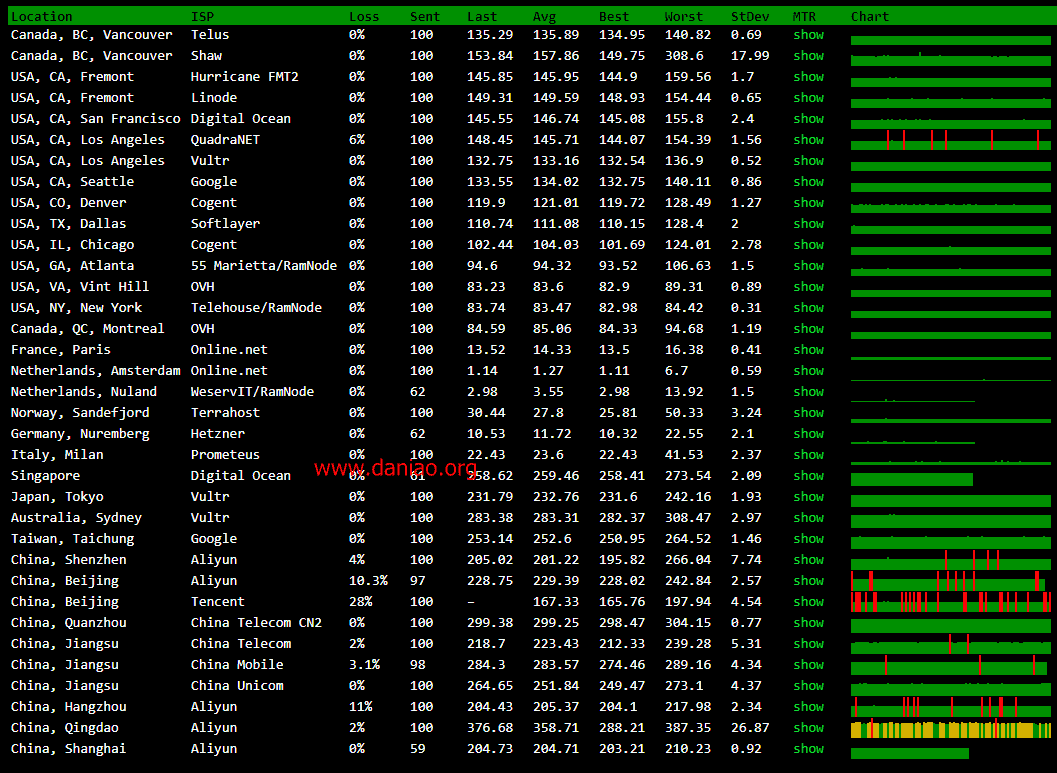Click the 308.6 worst value
The width and height of the screenshot is (1057, 773).
click(x=684, y=55)
